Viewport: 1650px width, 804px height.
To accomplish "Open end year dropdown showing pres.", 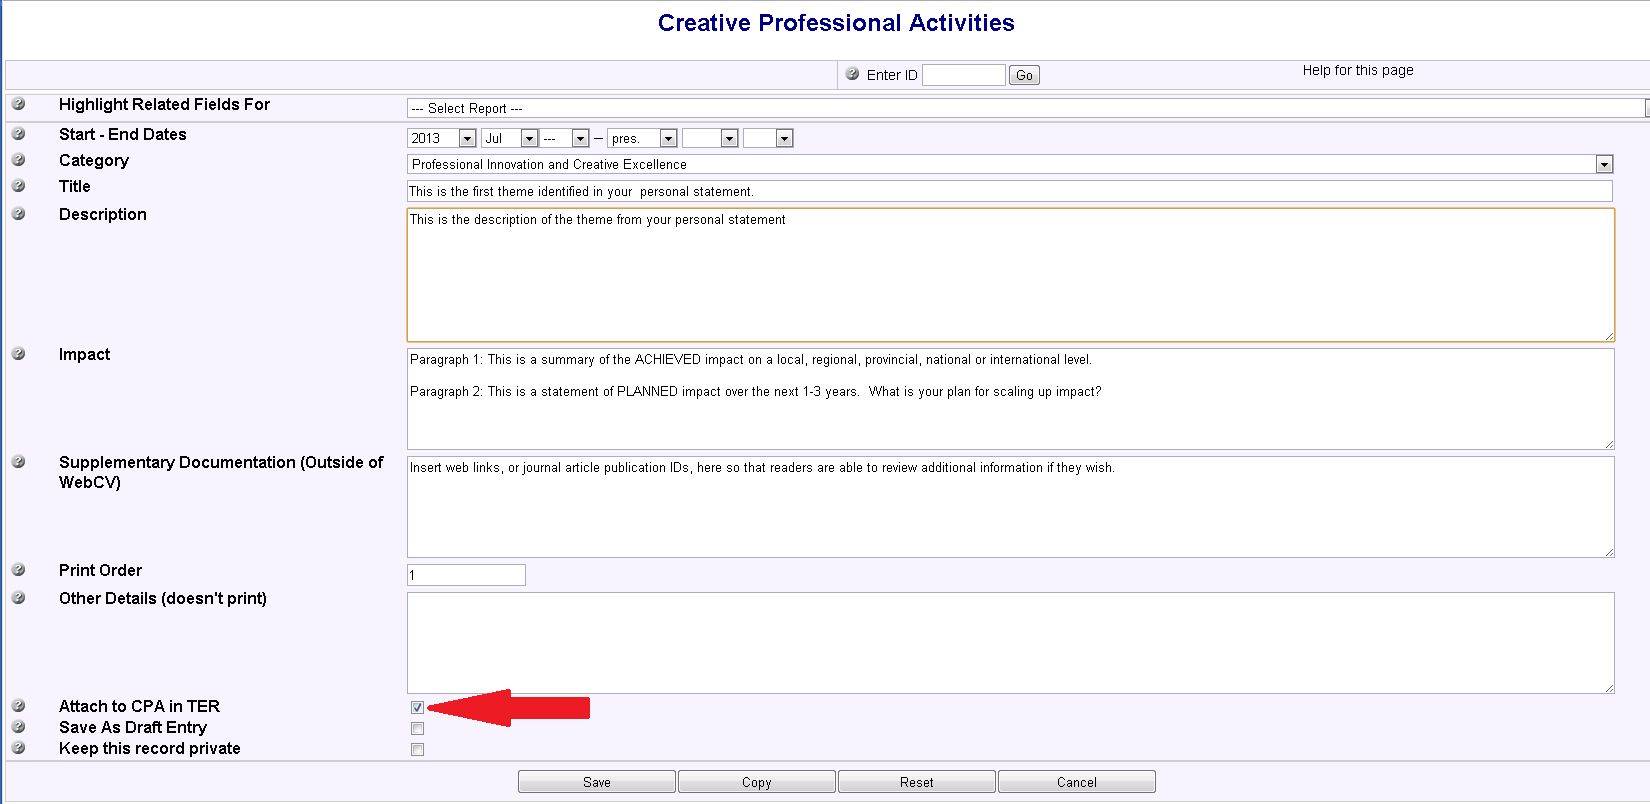I will [x=642, y=138].
